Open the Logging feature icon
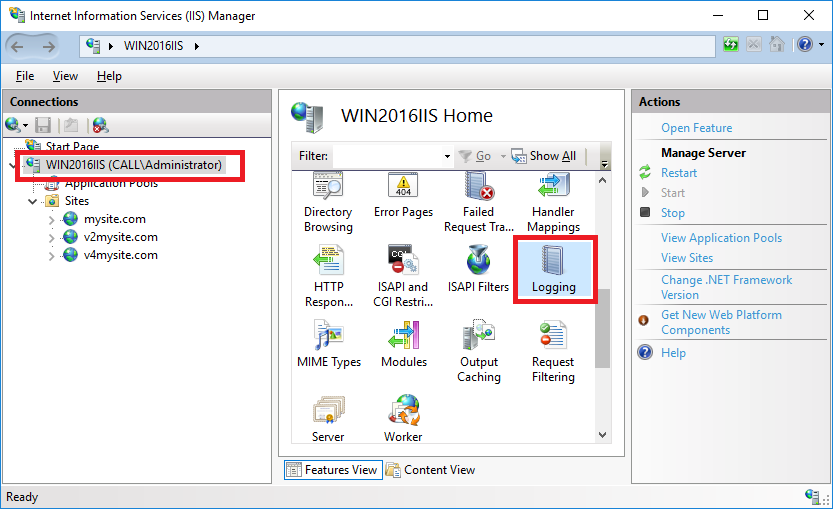This screenshot has height=509, width=833. [x=554, y=268]
